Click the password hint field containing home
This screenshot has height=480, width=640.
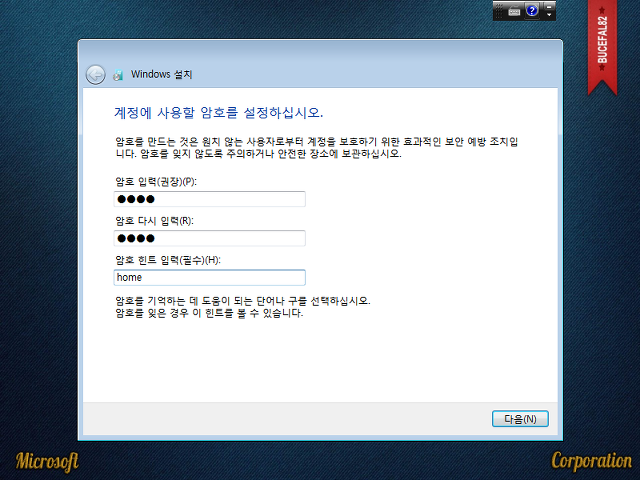(x=209, y=278)
